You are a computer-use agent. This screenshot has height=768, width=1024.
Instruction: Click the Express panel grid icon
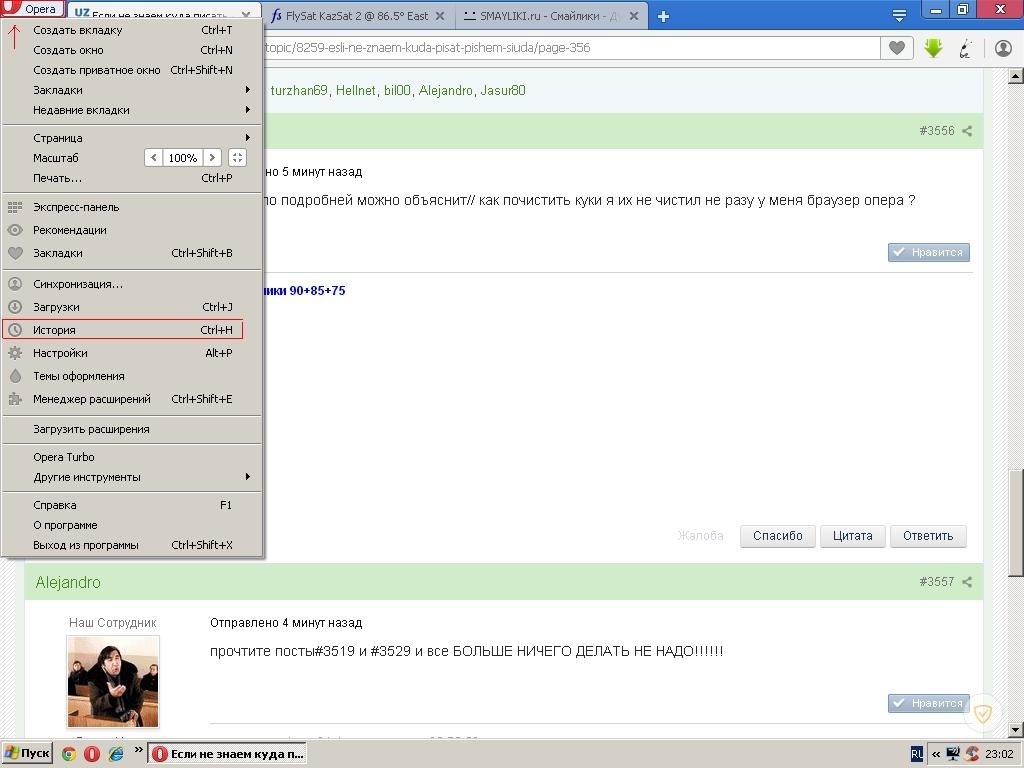click(15, 208)
